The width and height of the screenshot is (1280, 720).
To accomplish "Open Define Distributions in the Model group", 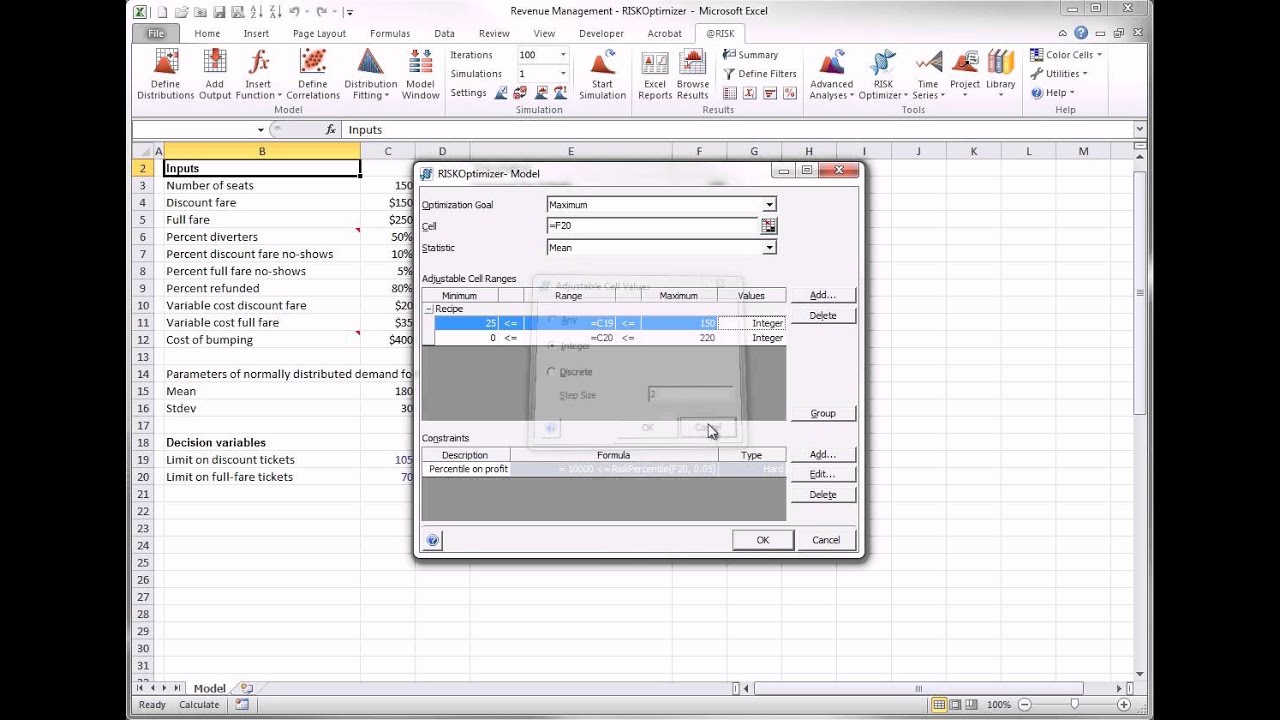I will (x=165, y=75).
